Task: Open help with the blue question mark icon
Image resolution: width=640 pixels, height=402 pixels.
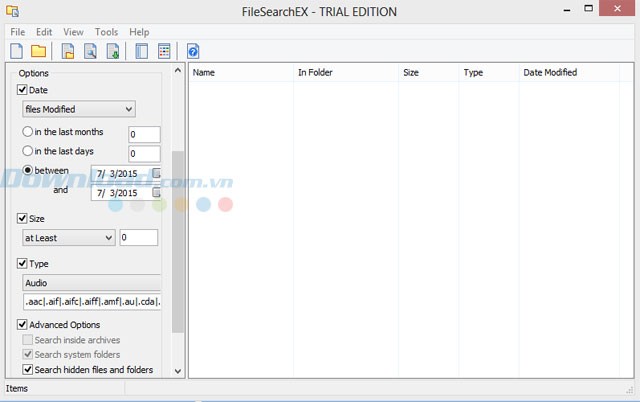Action: [193, 51]
